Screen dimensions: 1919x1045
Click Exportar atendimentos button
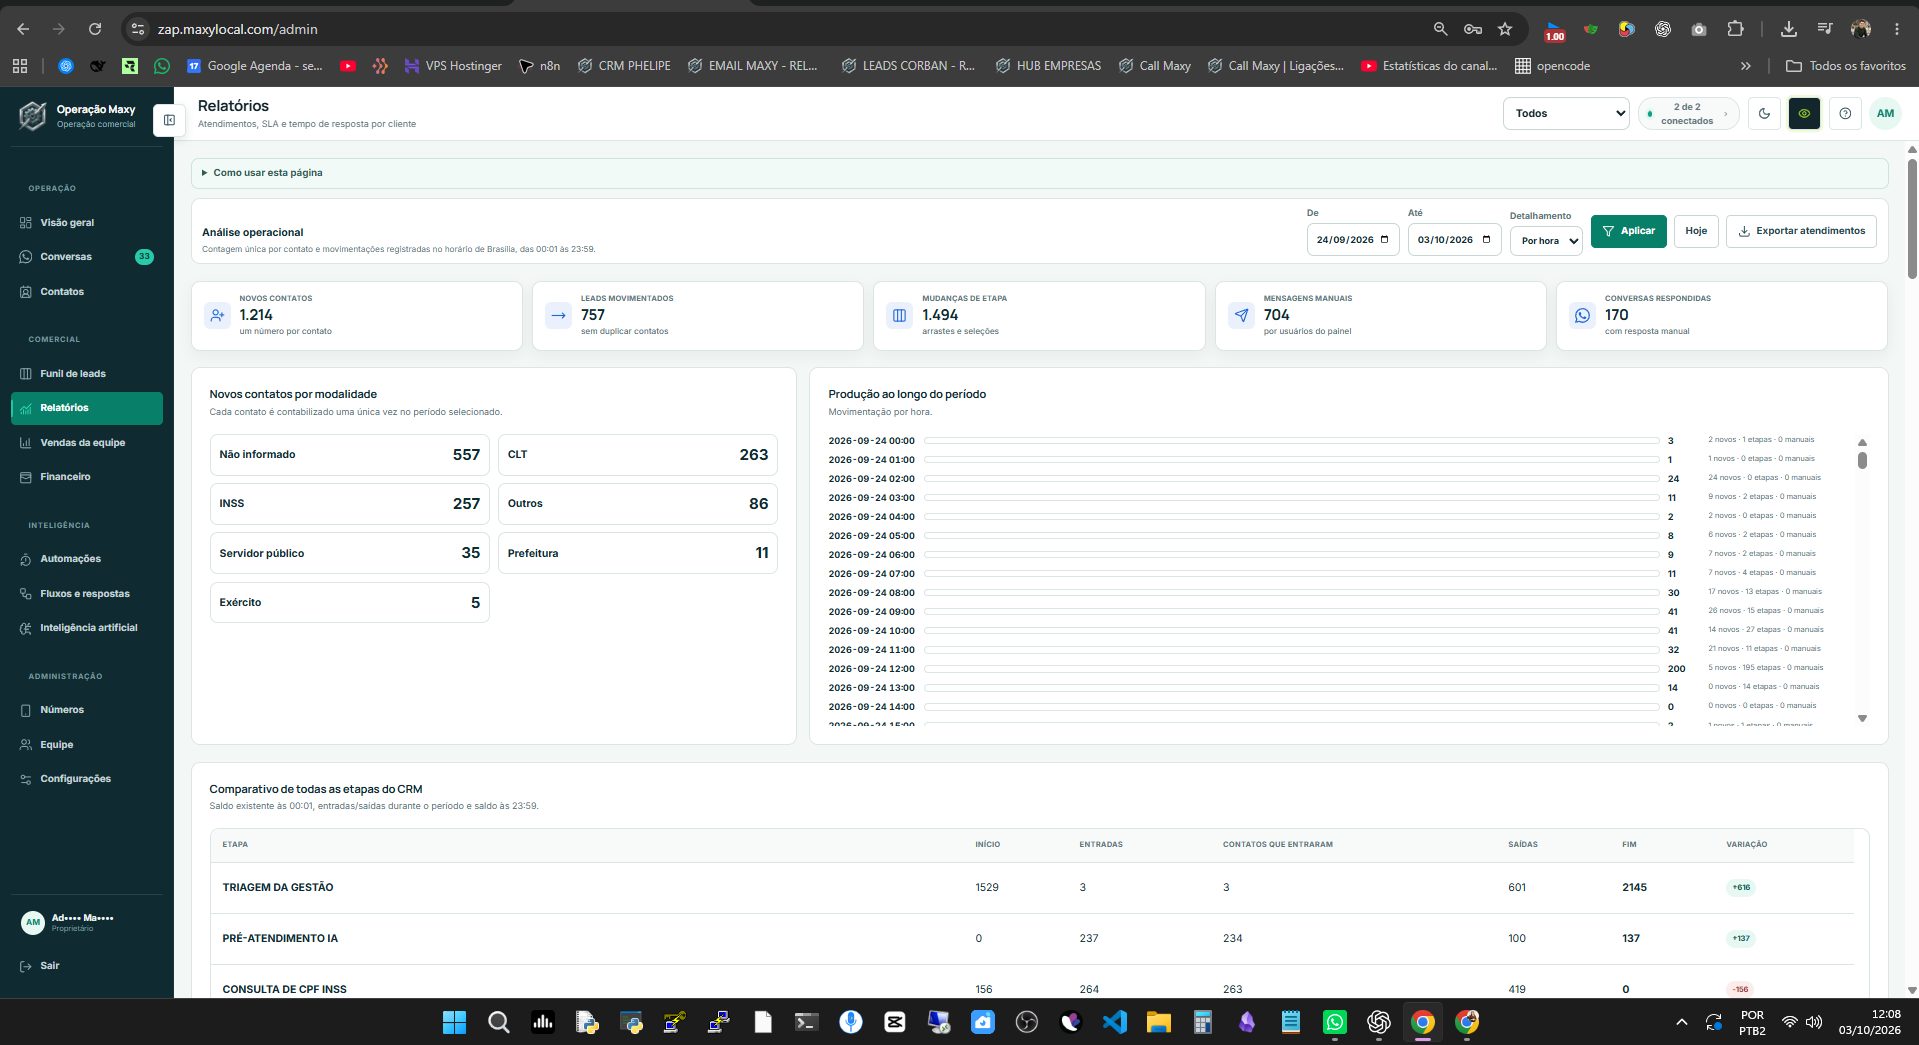click(x=1801, y=231)
